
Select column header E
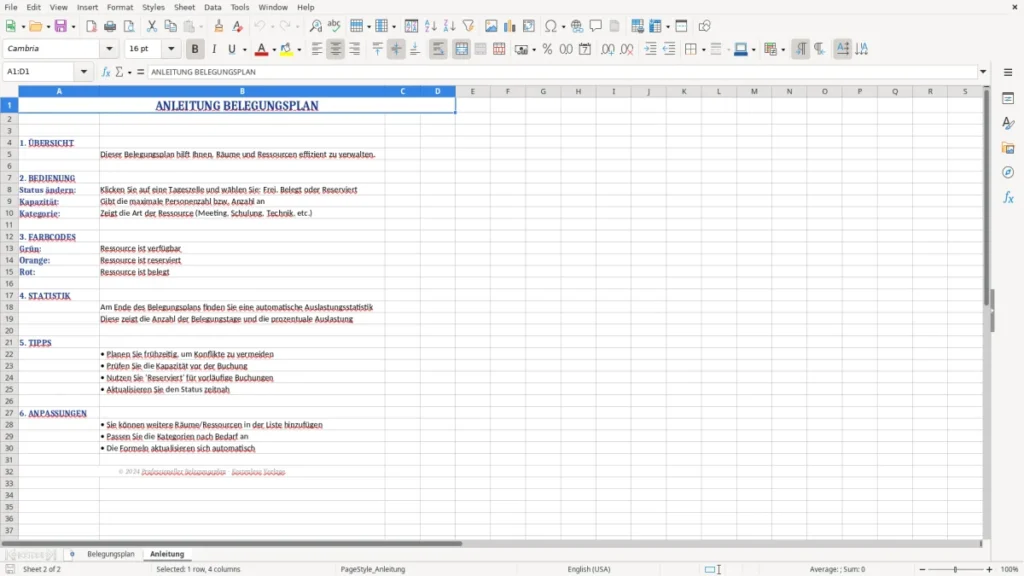pyautogui.click(x=473, y=91)
